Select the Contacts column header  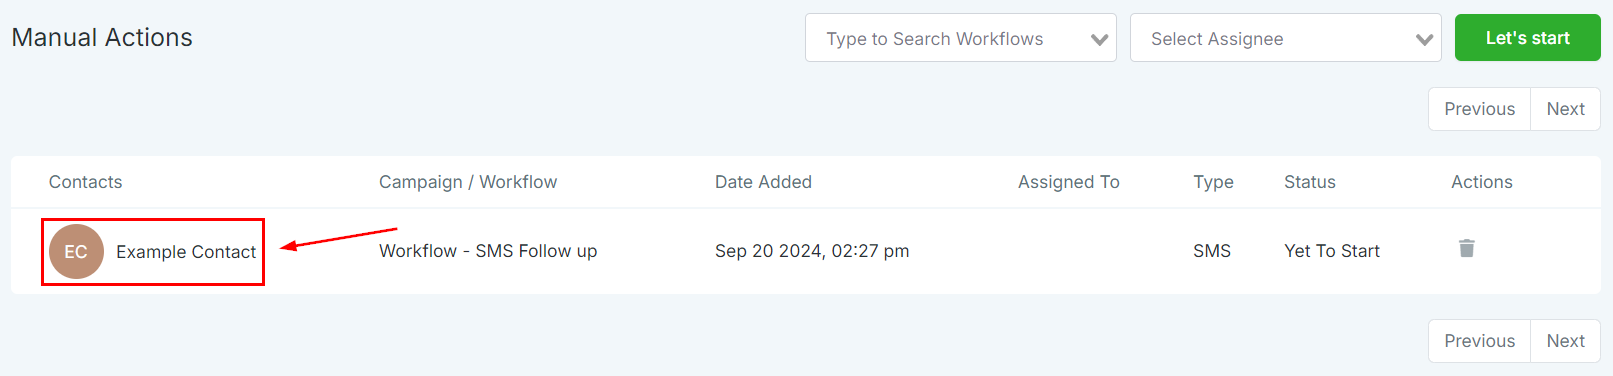click(x=85, y=182)
